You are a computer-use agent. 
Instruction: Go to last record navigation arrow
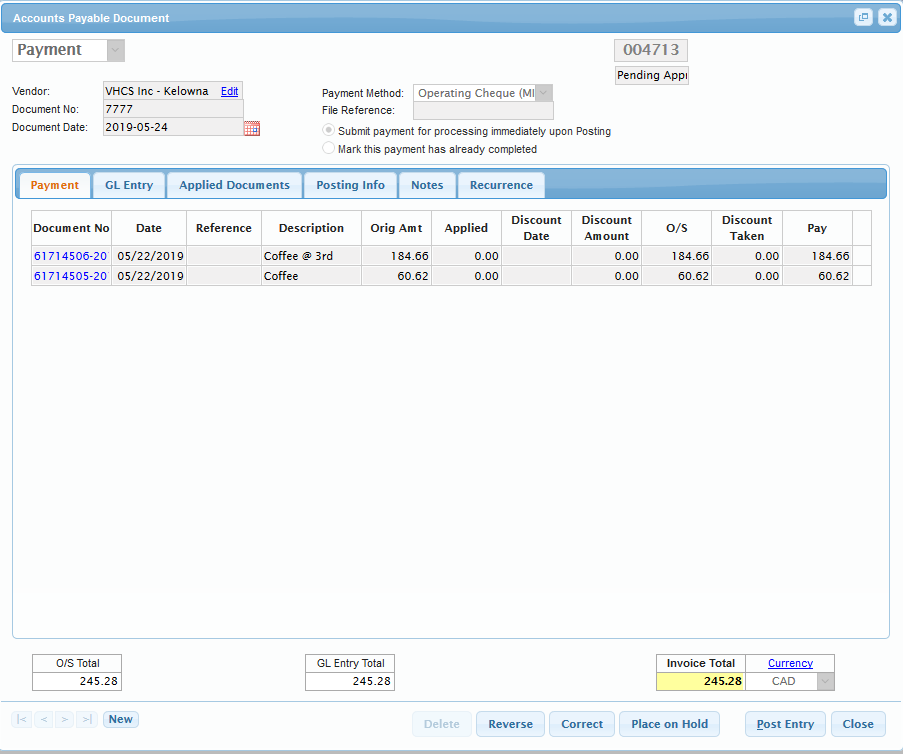pos(87,719)
